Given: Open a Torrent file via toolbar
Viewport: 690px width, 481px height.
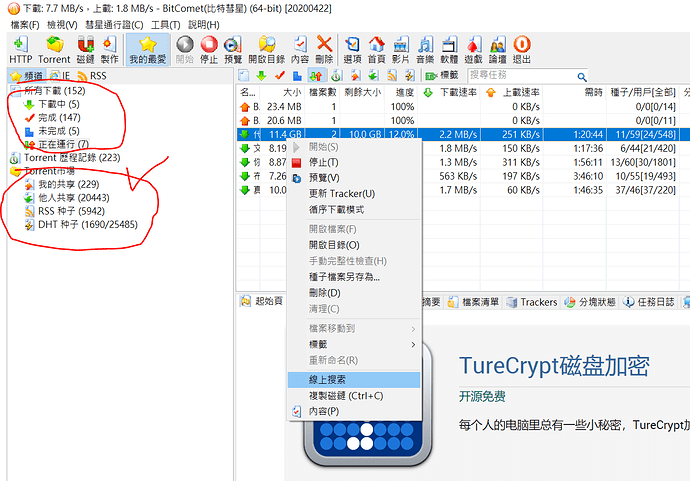Looking at the screenshot, I should tap(54, 50).
